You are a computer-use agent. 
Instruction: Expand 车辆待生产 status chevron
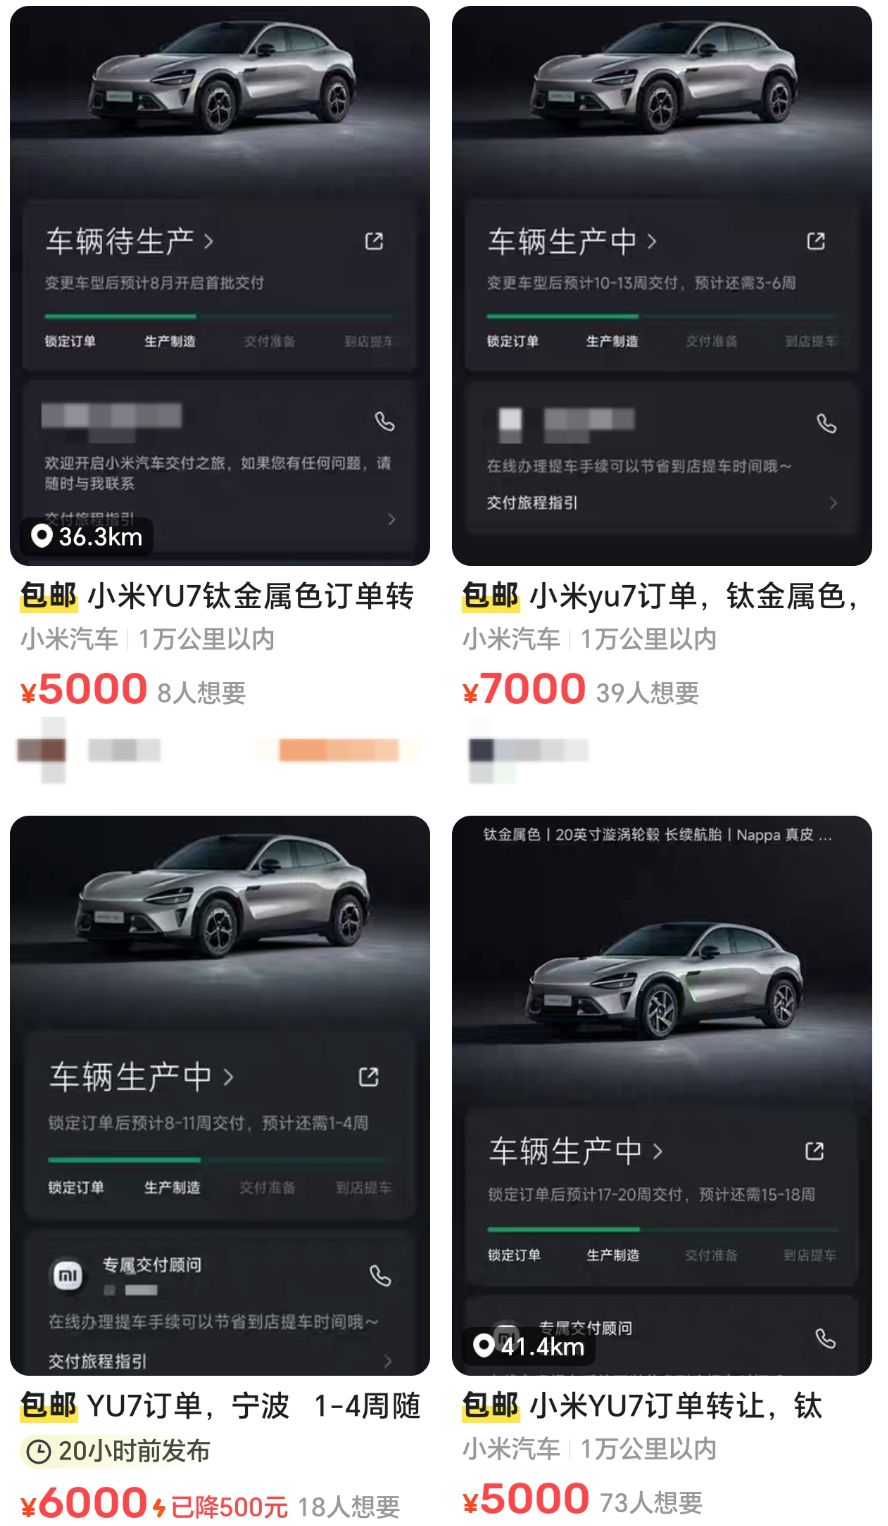click(208, 241)
